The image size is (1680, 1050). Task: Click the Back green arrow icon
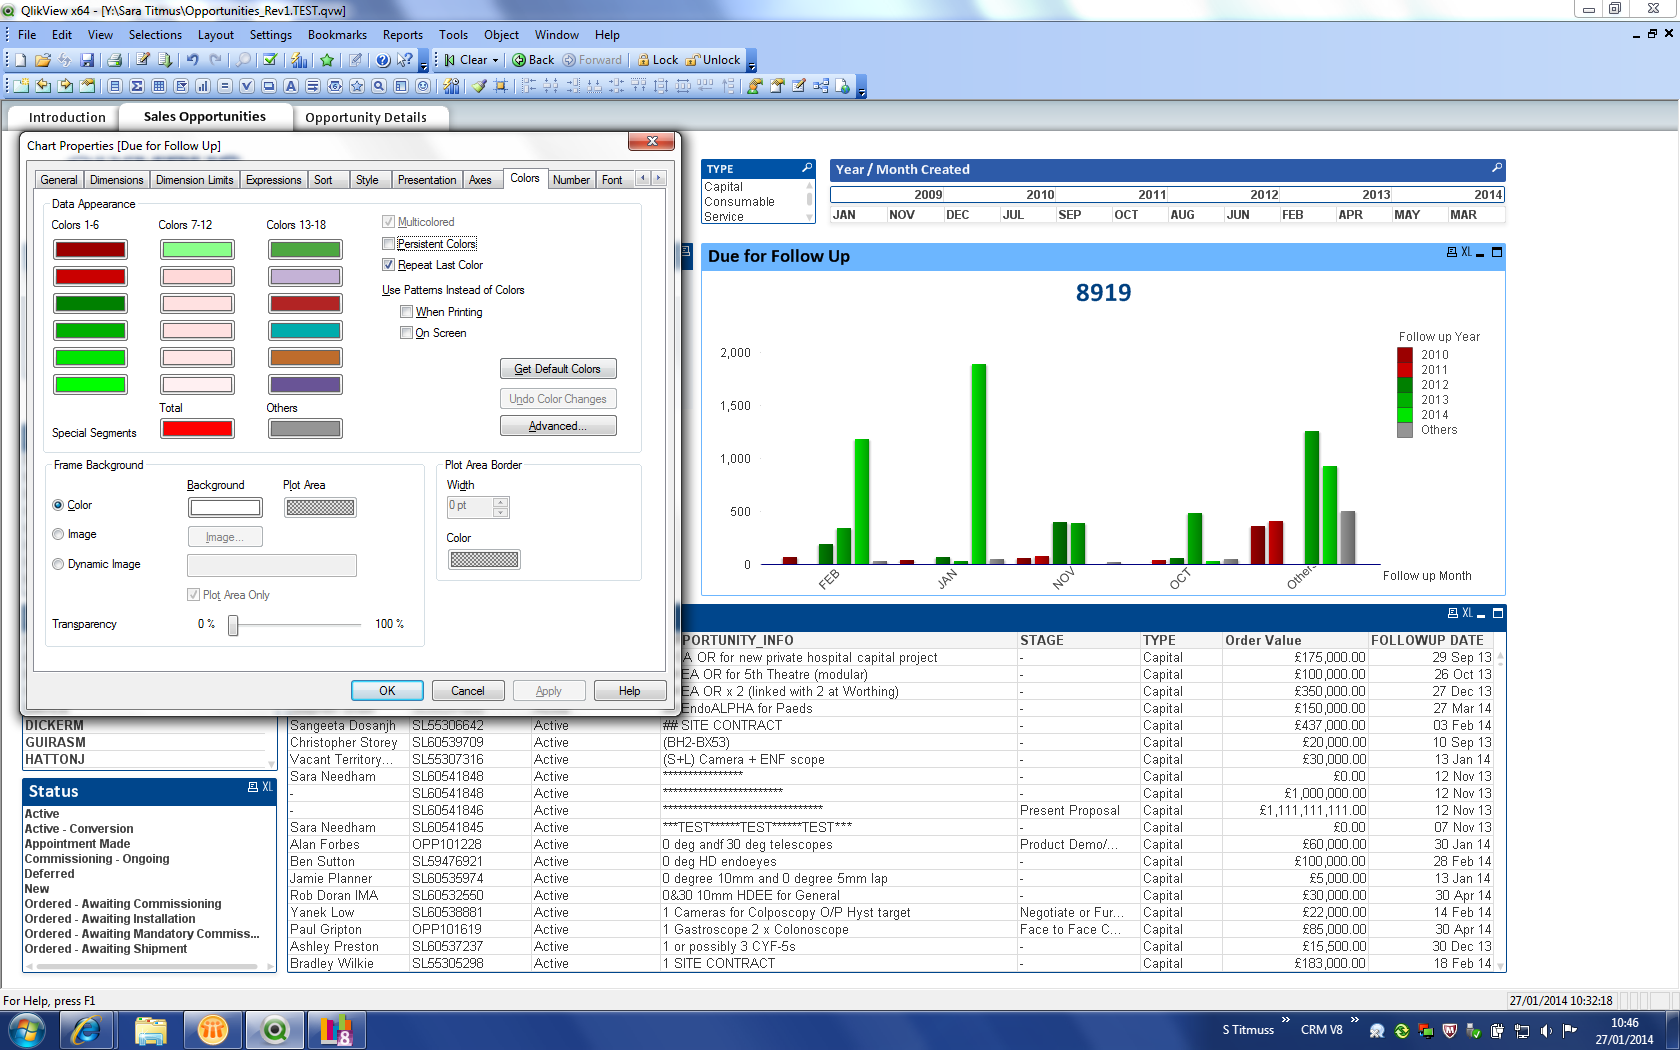tap(519, 60)
